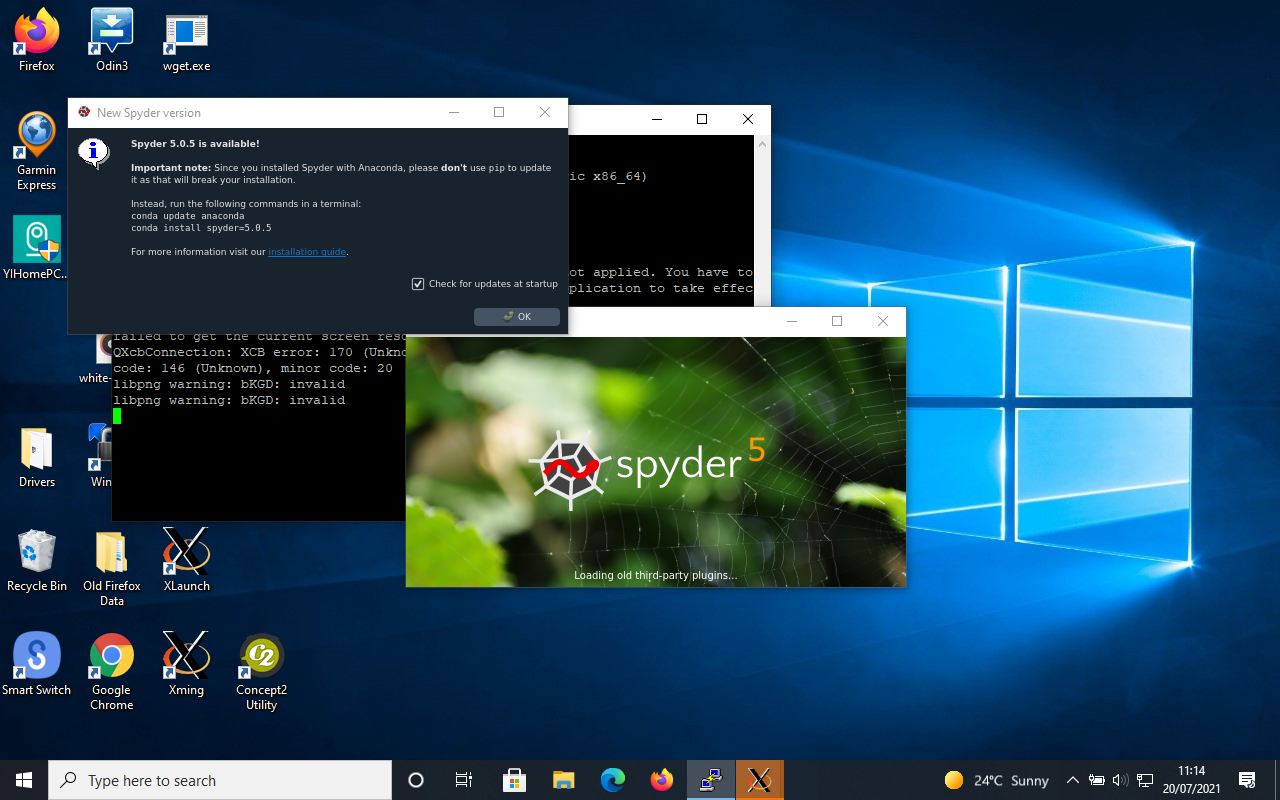Minimize the background terminal window

tap(656, 119)
